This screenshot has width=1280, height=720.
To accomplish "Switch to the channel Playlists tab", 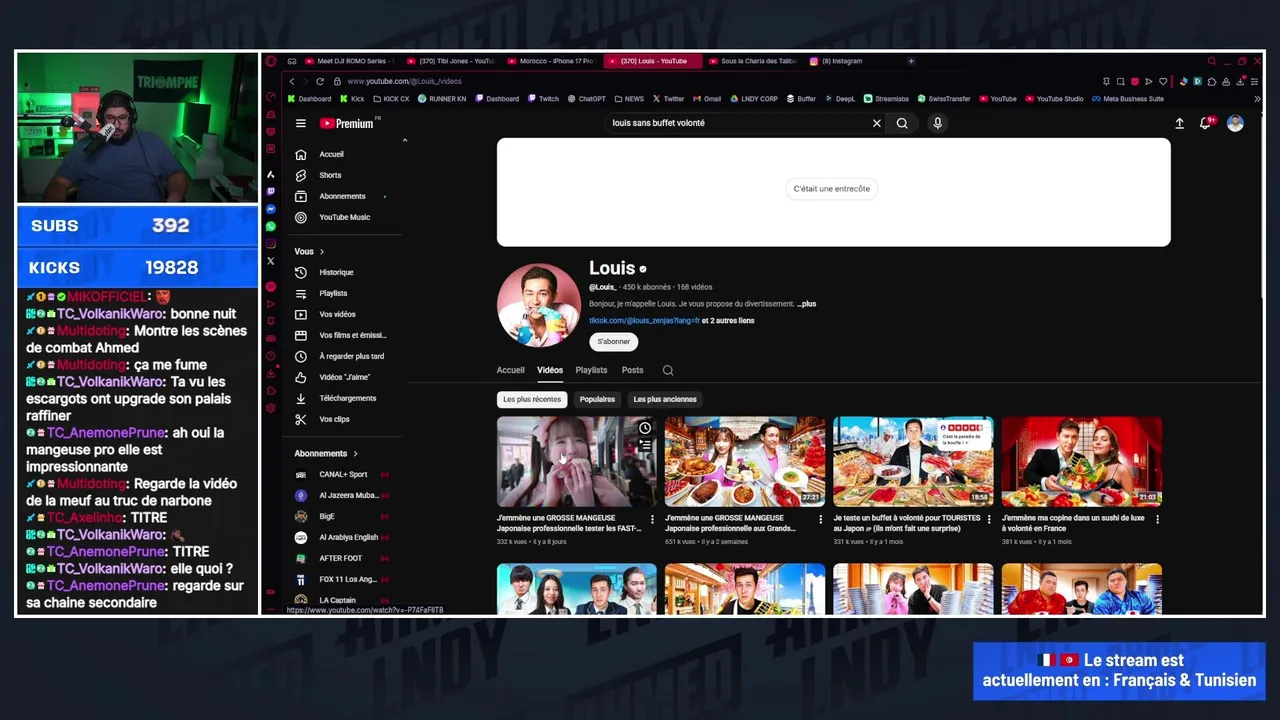I will coord(591,370).
